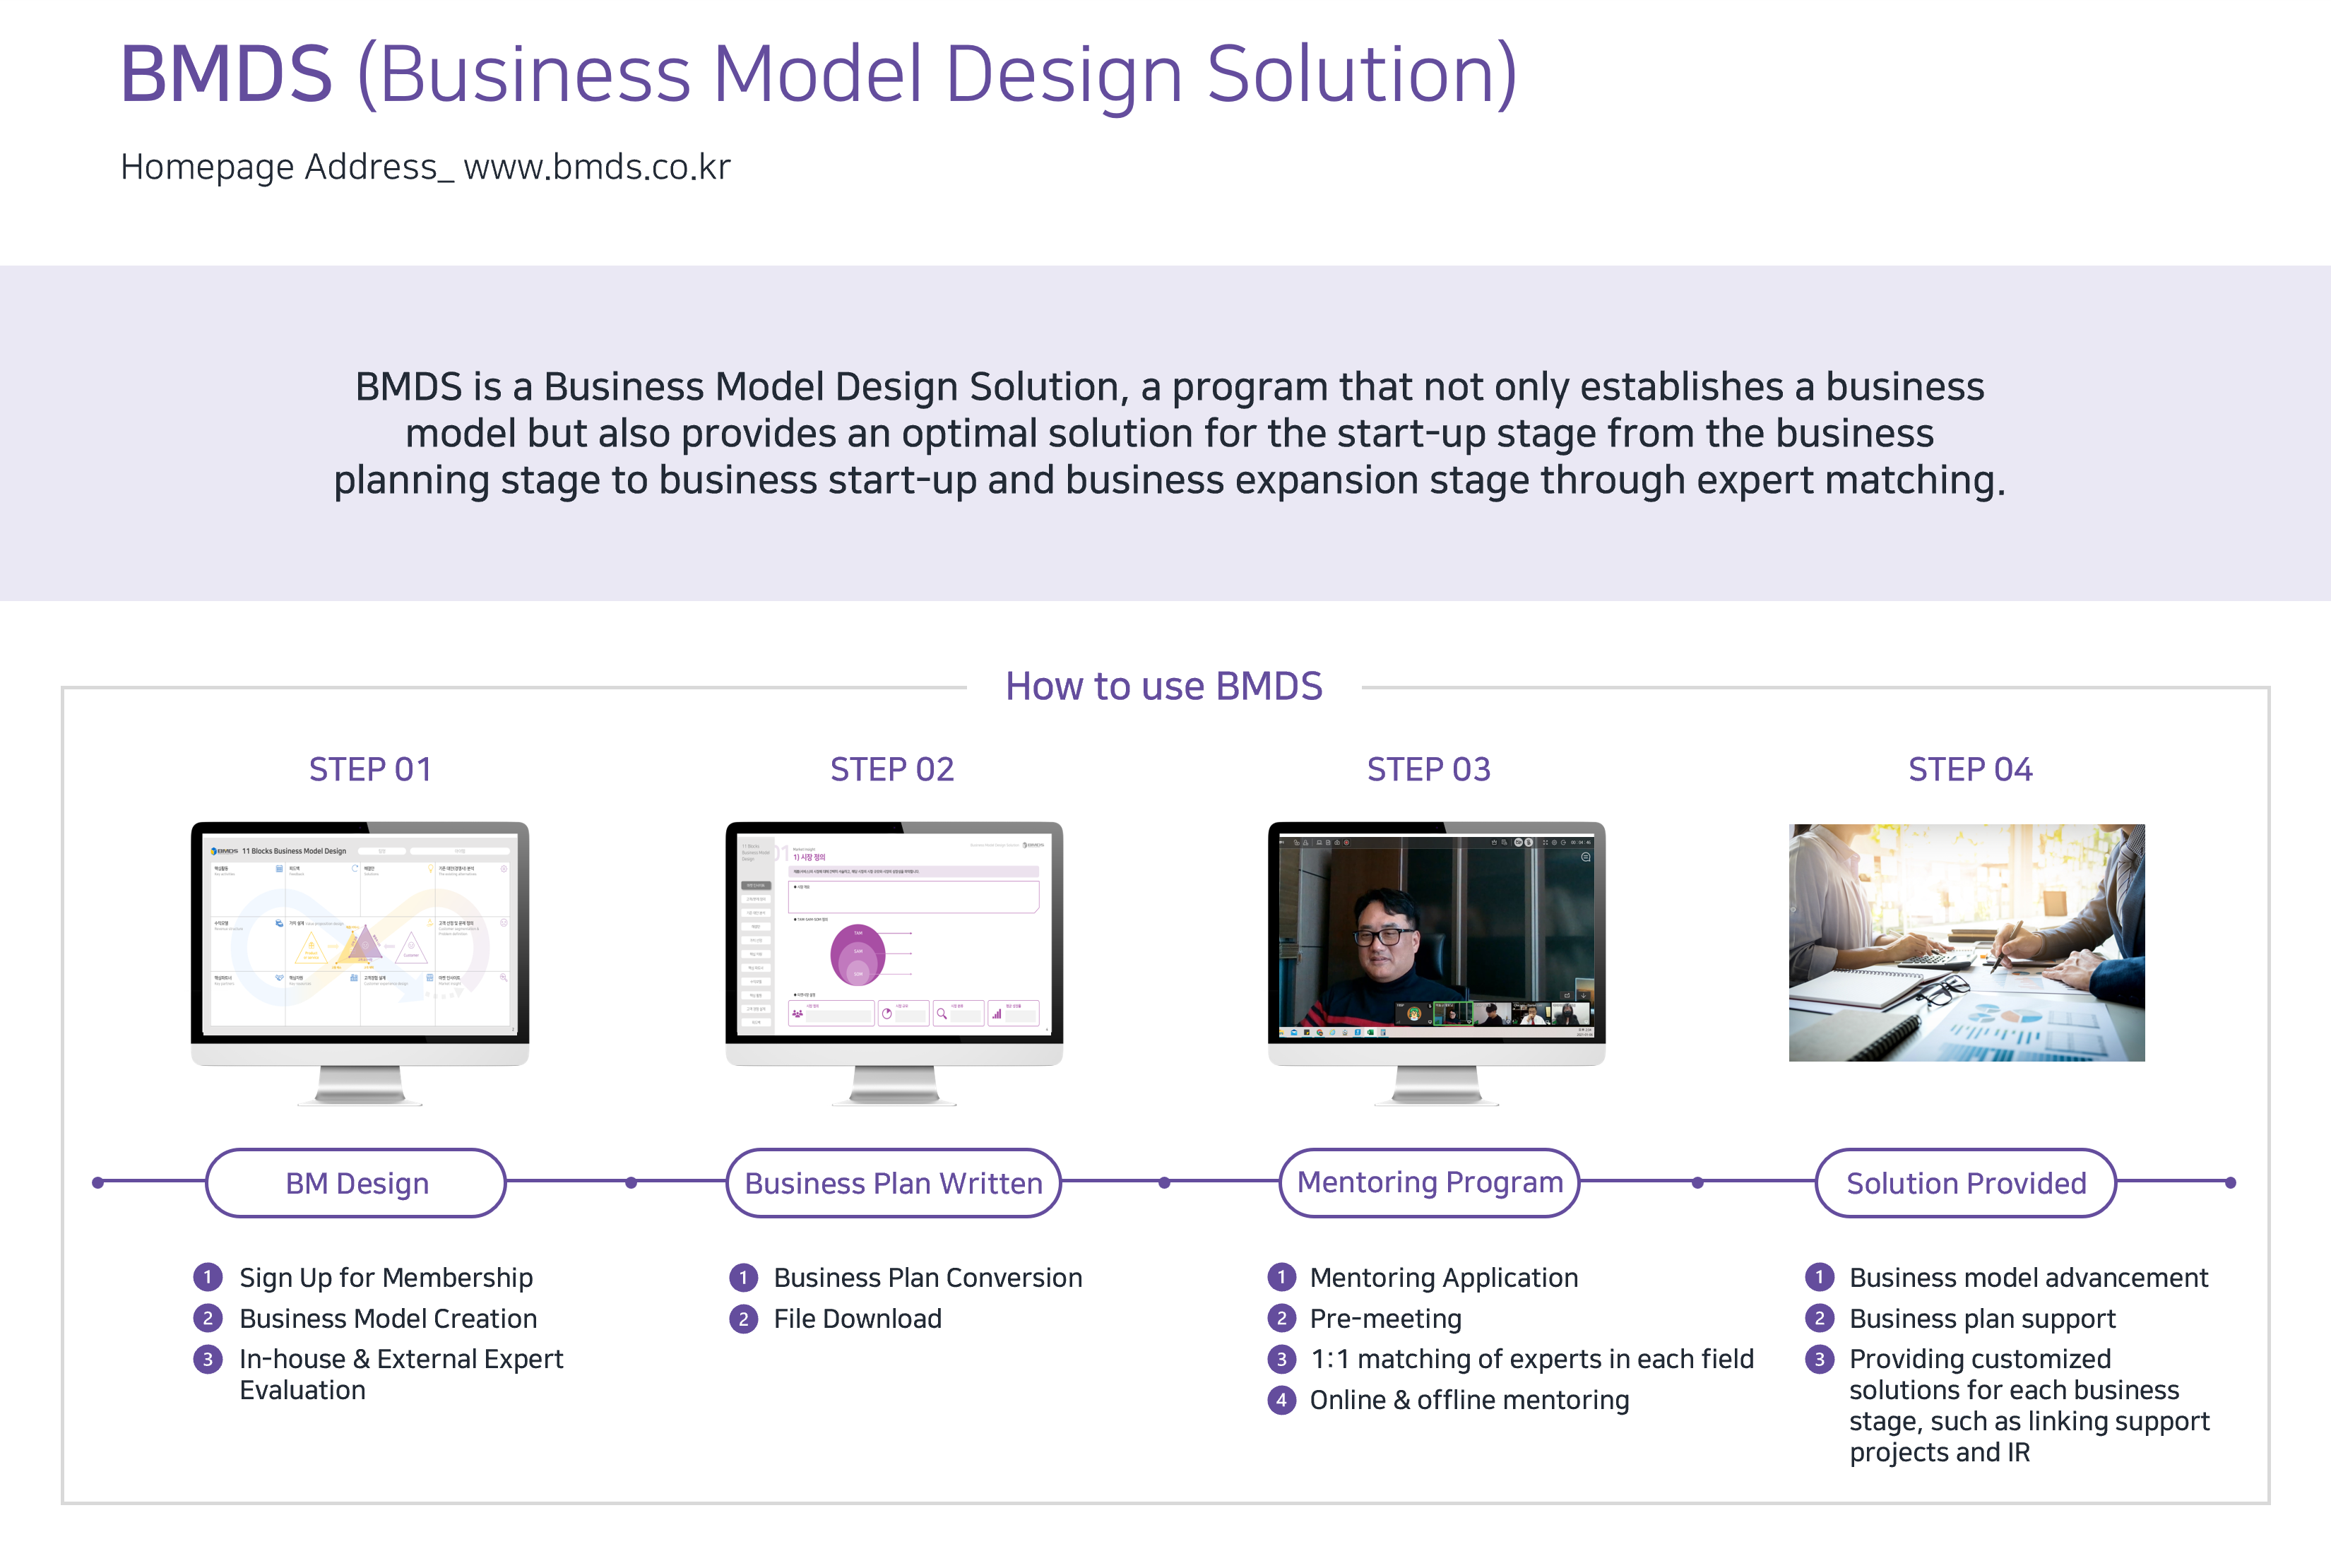Click number 2 bullet beside Business Model Creation
This screenshot has height=1568, width=2331.
point(207,1318)
